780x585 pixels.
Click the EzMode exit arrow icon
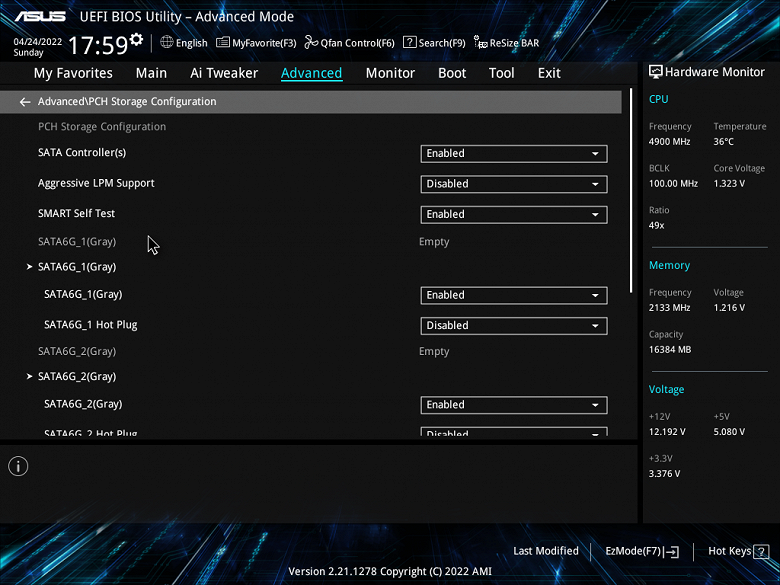click(671, 551)
